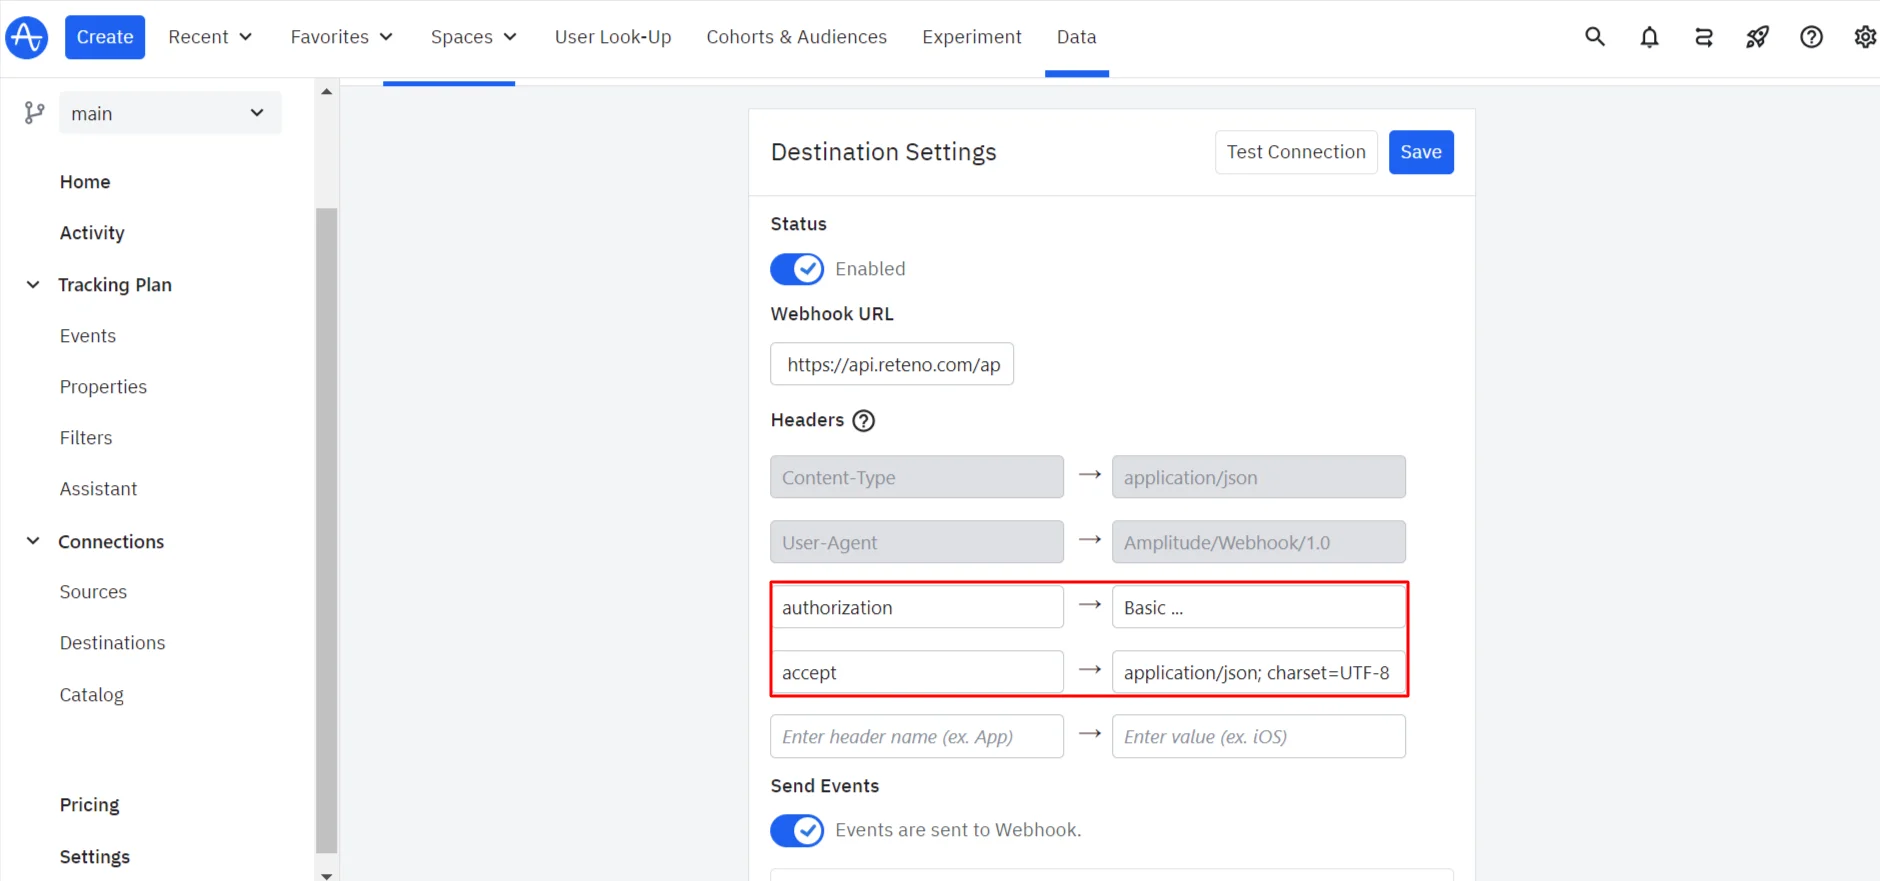Go to the Experiment tab
The width and height of the screenshot is (1880, 881).
click(x=971, y=37)
